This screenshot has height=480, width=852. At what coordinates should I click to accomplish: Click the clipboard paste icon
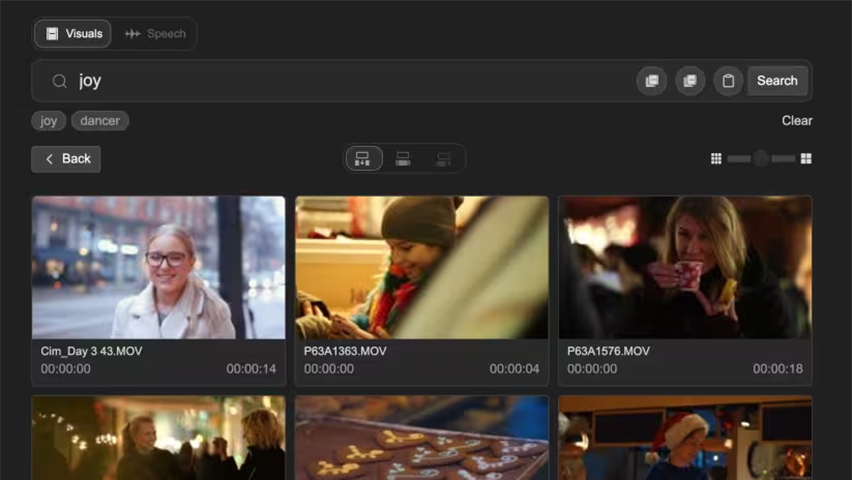click(x=728, y=81)
